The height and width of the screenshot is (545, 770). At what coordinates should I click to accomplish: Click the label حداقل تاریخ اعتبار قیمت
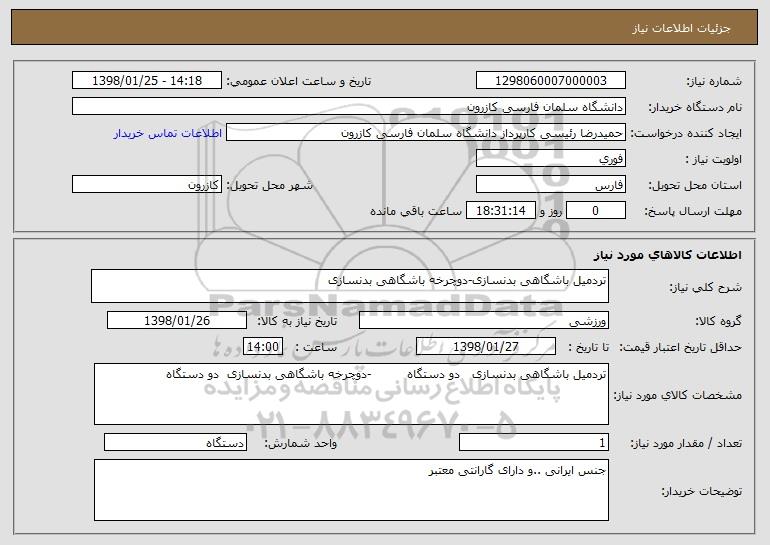(680, 347)
